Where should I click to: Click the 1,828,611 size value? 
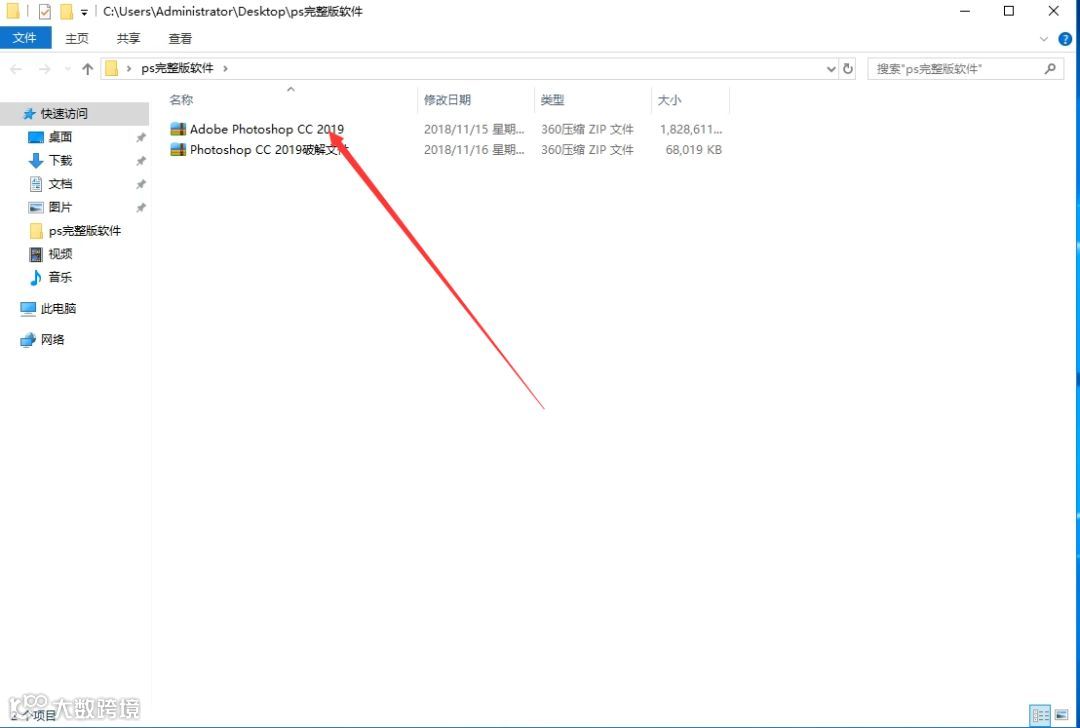(691, 129)
